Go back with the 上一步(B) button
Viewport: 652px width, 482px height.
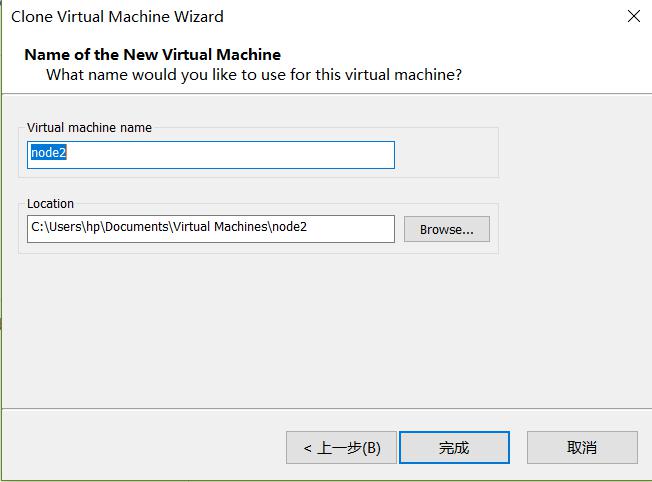tap(341, 447)
